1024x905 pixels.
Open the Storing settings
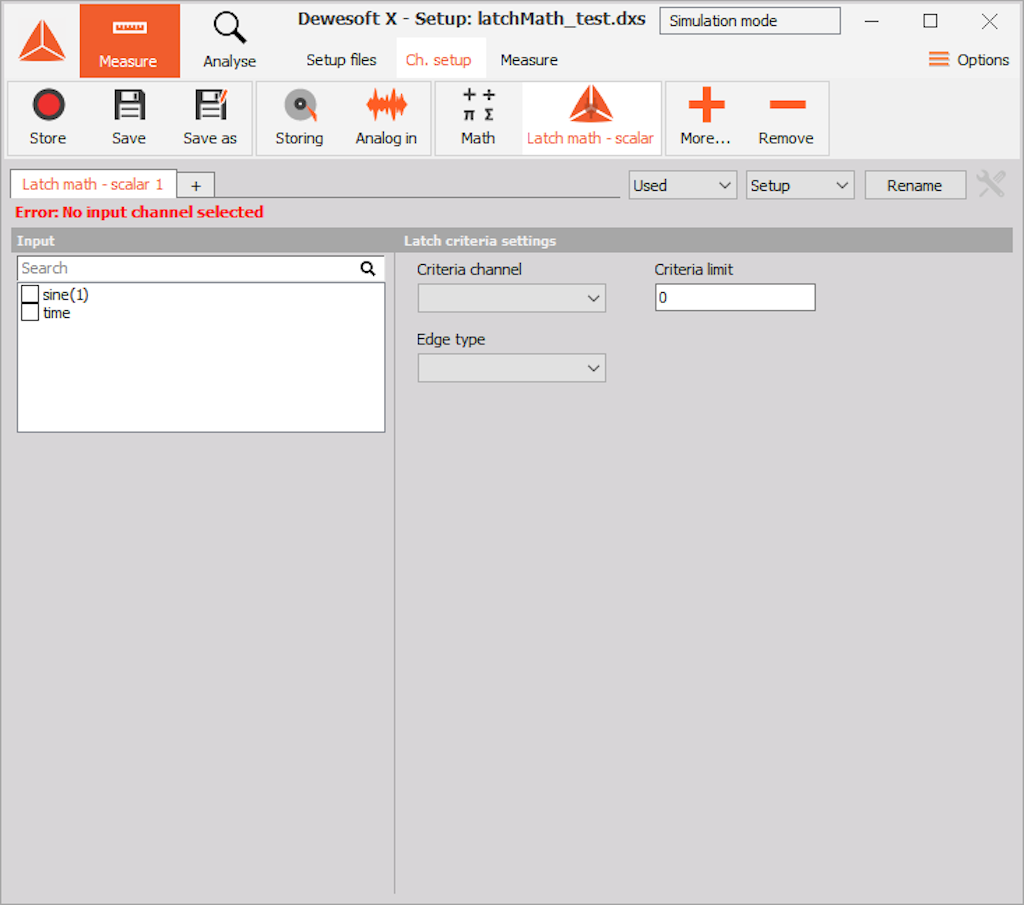pos(299,118)
